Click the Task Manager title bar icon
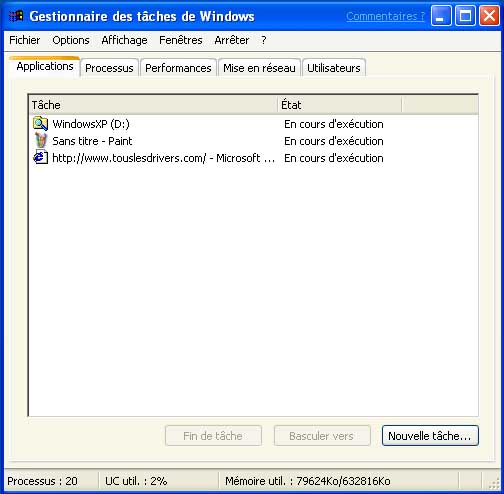Viewport: 504px width, 494px height. [x=16, y=16]
